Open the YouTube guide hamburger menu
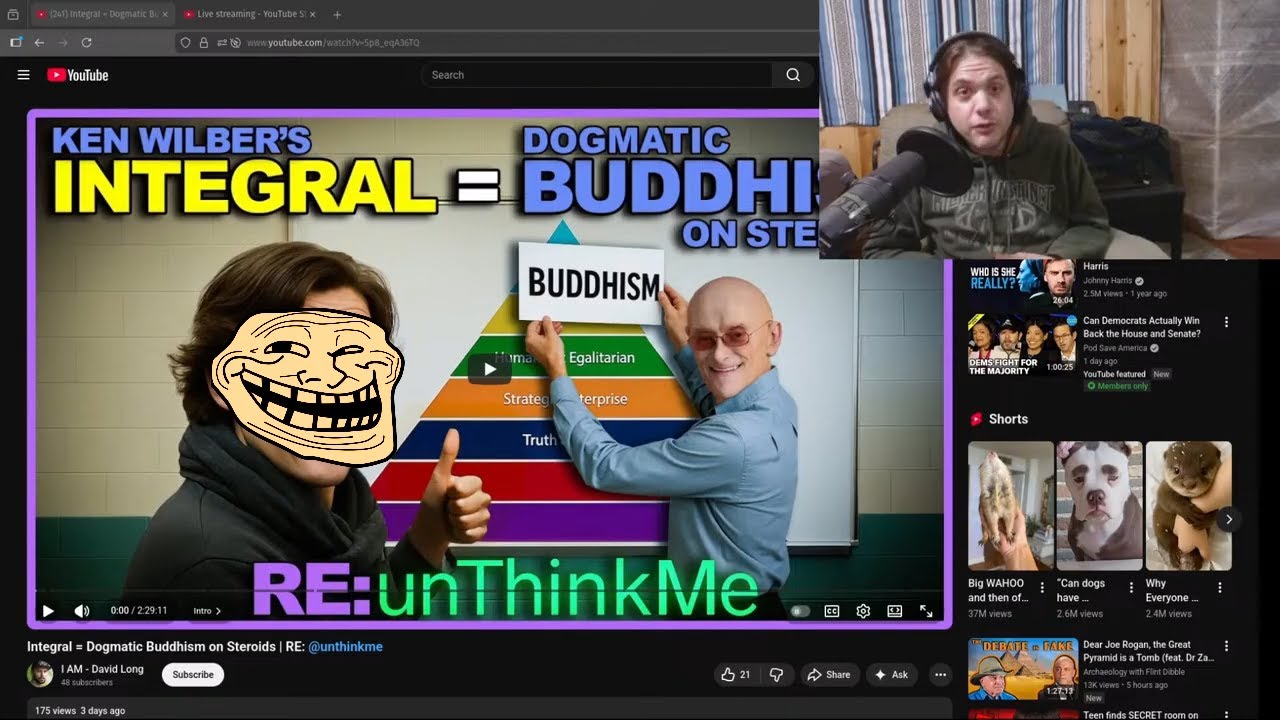1280x720 pixels. point(23,75)
